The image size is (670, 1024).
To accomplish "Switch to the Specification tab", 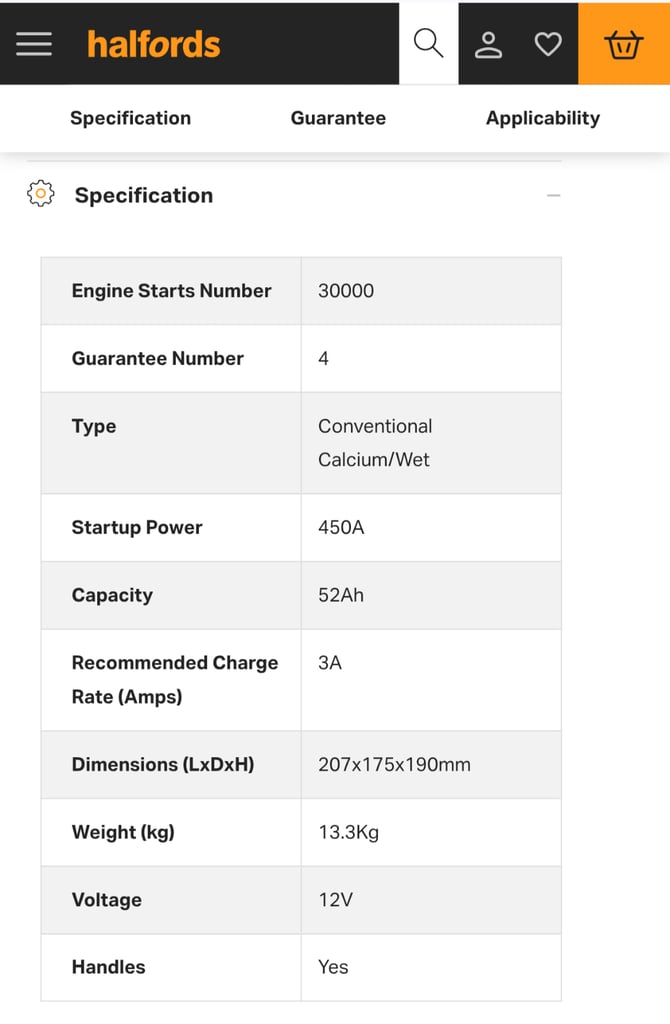I will tap(130, 118).
